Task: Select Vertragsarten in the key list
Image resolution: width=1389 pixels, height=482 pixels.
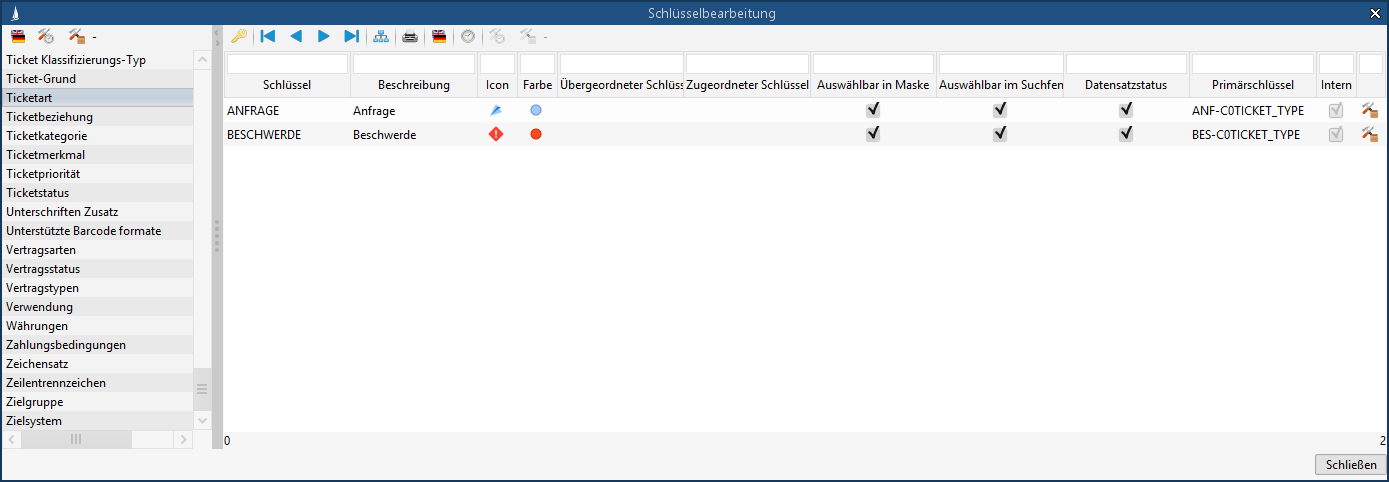Action: point(41,250)
